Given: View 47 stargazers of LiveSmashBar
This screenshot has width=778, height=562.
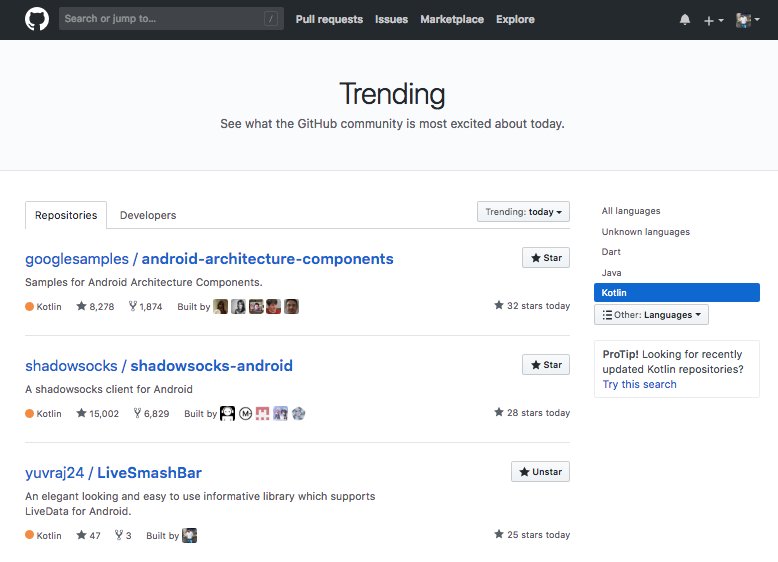Looking at the screenshot, I should 88,535.
